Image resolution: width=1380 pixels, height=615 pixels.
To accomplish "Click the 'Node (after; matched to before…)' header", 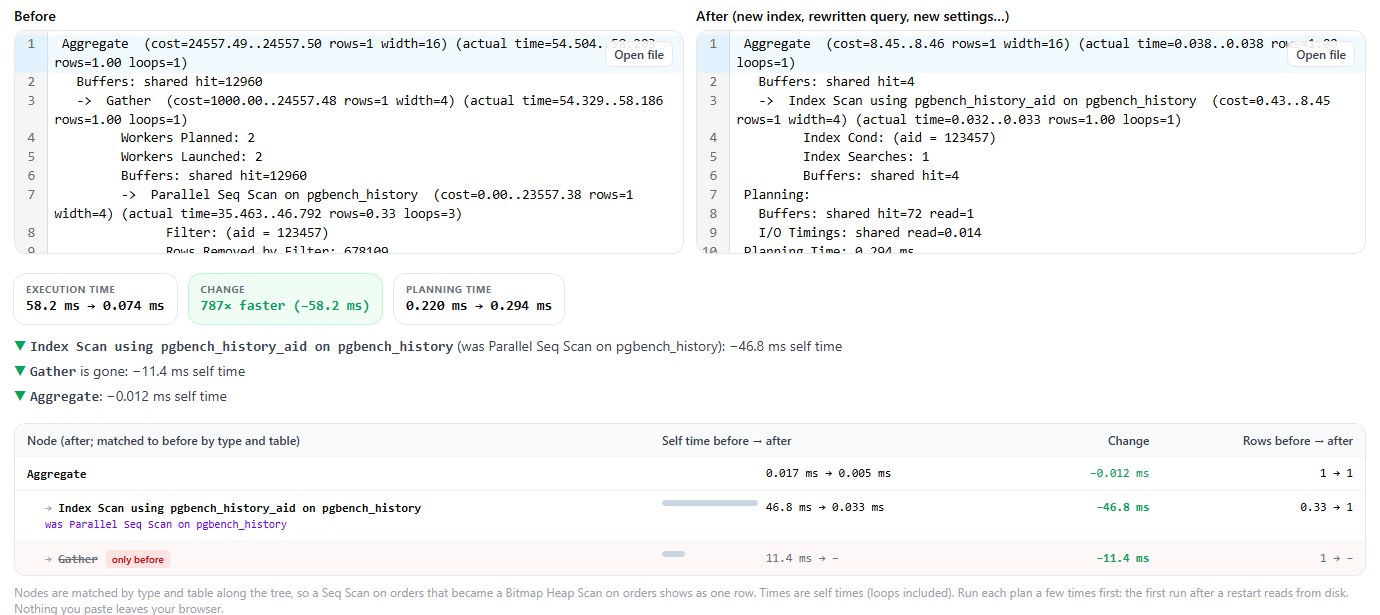I will pyautogui.click(x=163, y=441).
